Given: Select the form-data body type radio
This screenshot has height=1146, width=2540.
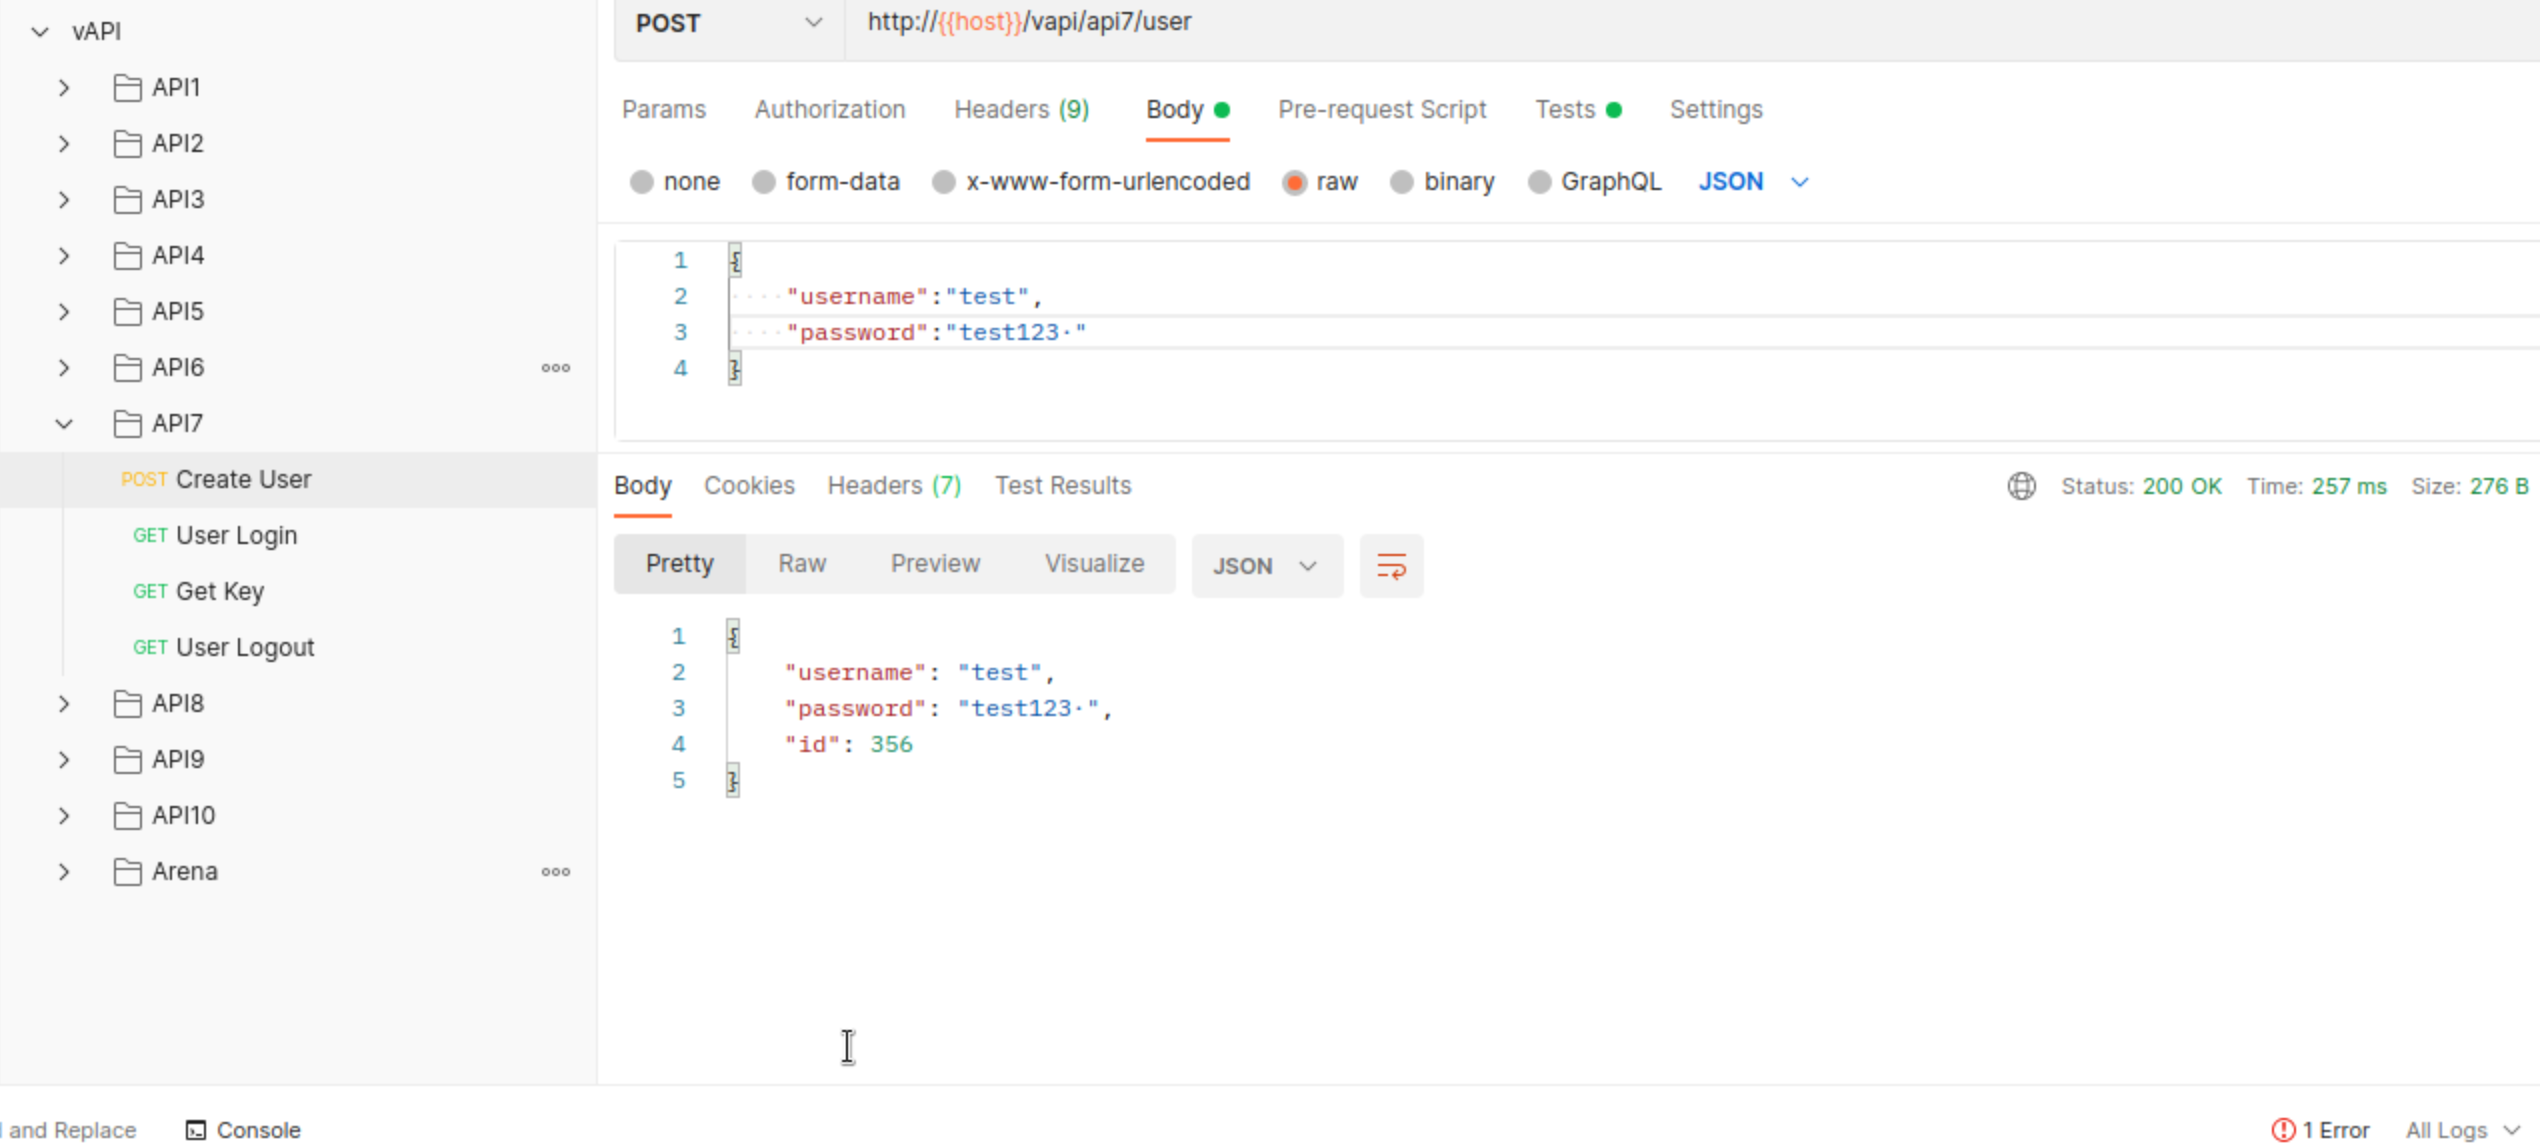Looking at the screenshot, I should pos(764,182).
